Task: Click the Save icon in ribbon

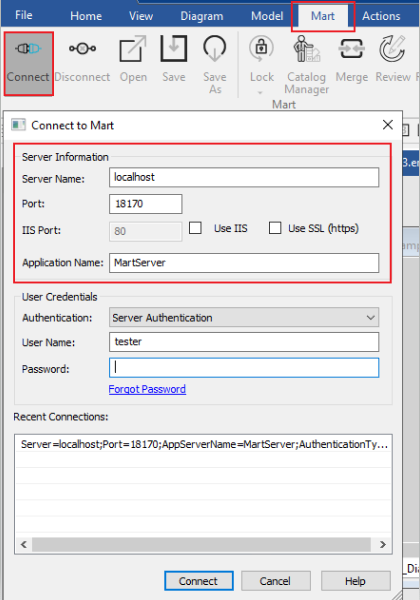Action: 174,49
